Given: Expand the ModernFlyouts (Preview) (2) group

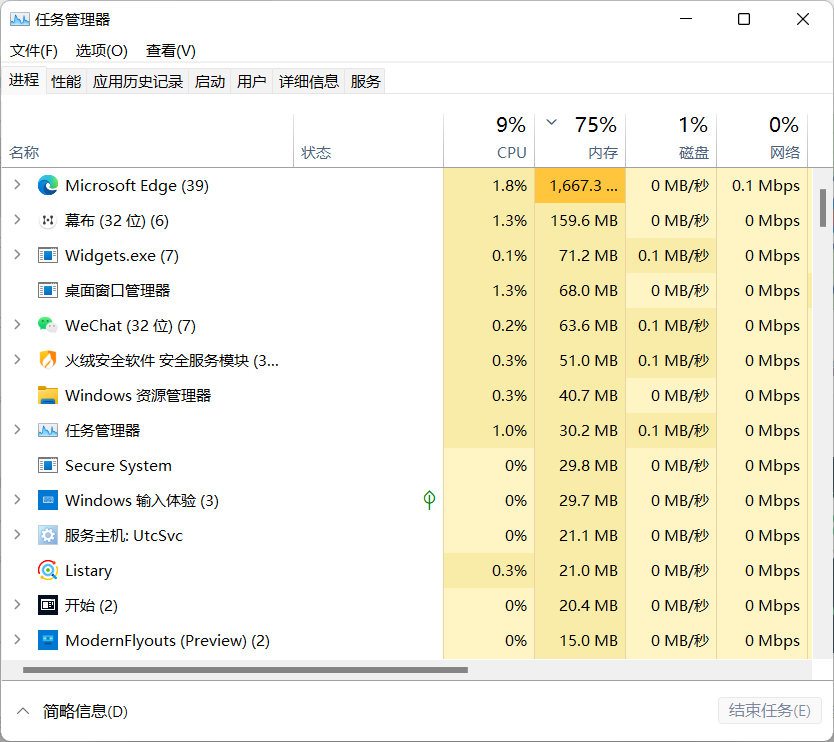Looking at the screenshot, I should click(17, 639).
